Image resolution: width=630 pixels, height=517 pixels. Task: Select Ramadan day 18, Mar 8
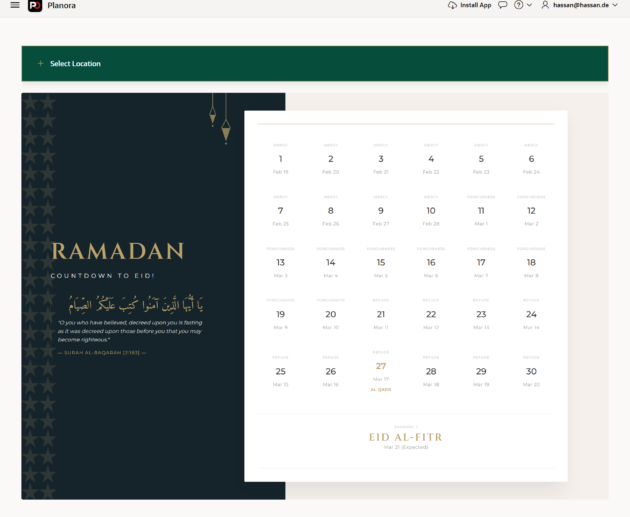(x=531, y=263)
